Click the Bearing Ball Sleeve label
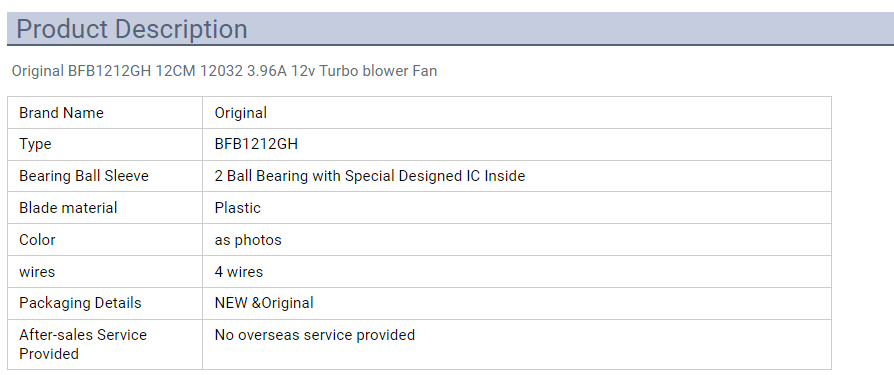 tap(84, 176)
